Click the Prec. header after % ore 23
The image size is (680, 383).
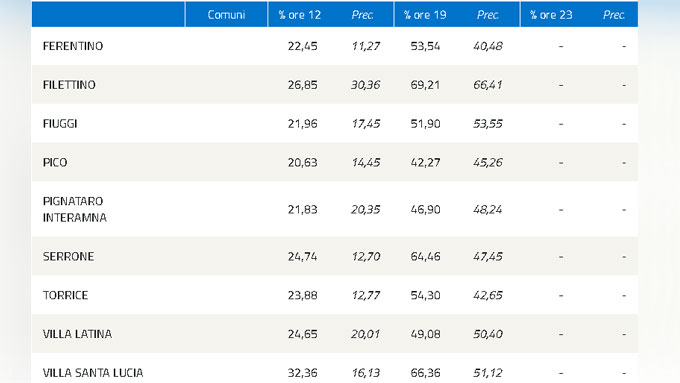613,15
